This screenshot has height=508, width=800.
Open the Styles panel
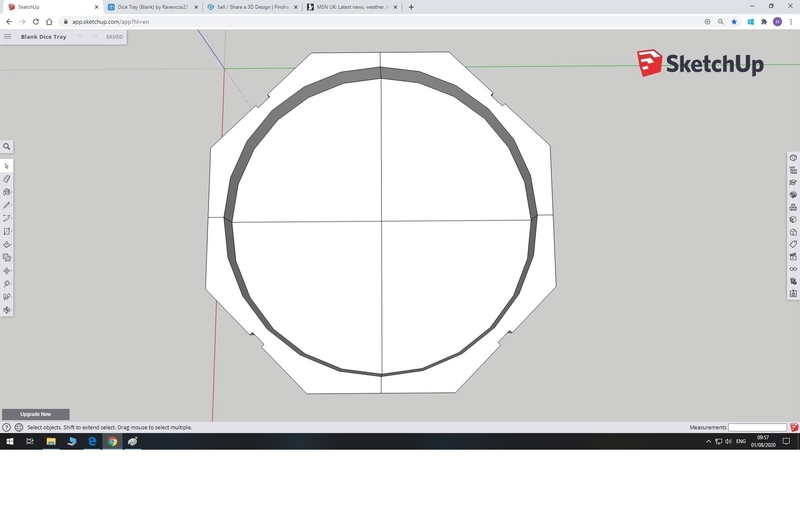pos(793,220)
